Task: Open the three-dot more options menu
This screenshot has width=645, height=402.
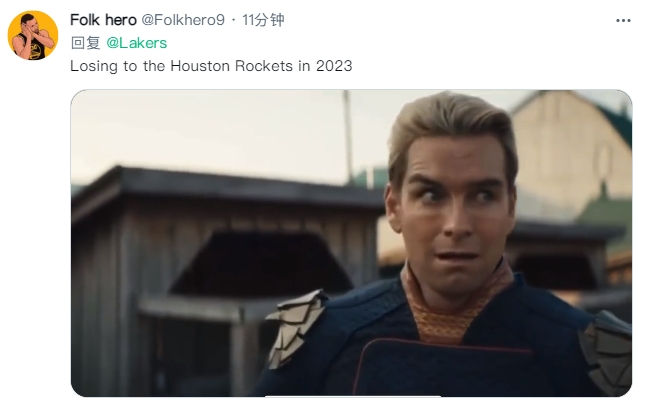Action: (623, 21)
